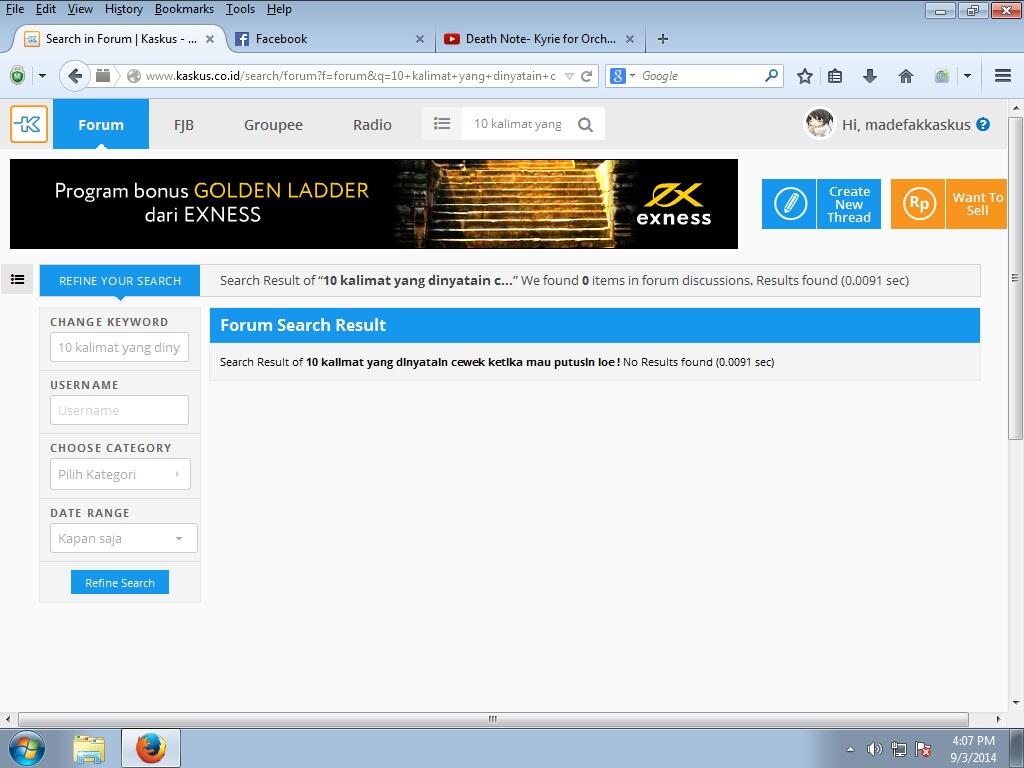Open the downloads arrow icon

click(x=869, y=76)
